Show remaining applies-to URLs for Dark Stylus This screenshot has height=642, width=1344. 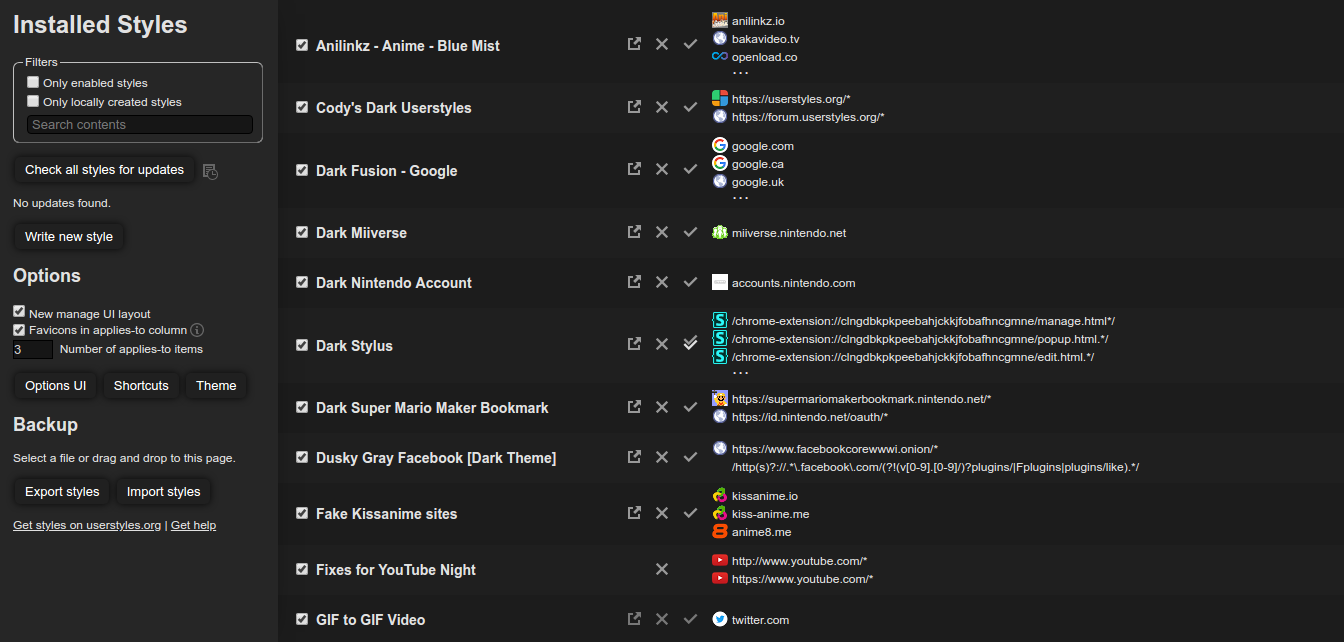click(x=740, y=373)
